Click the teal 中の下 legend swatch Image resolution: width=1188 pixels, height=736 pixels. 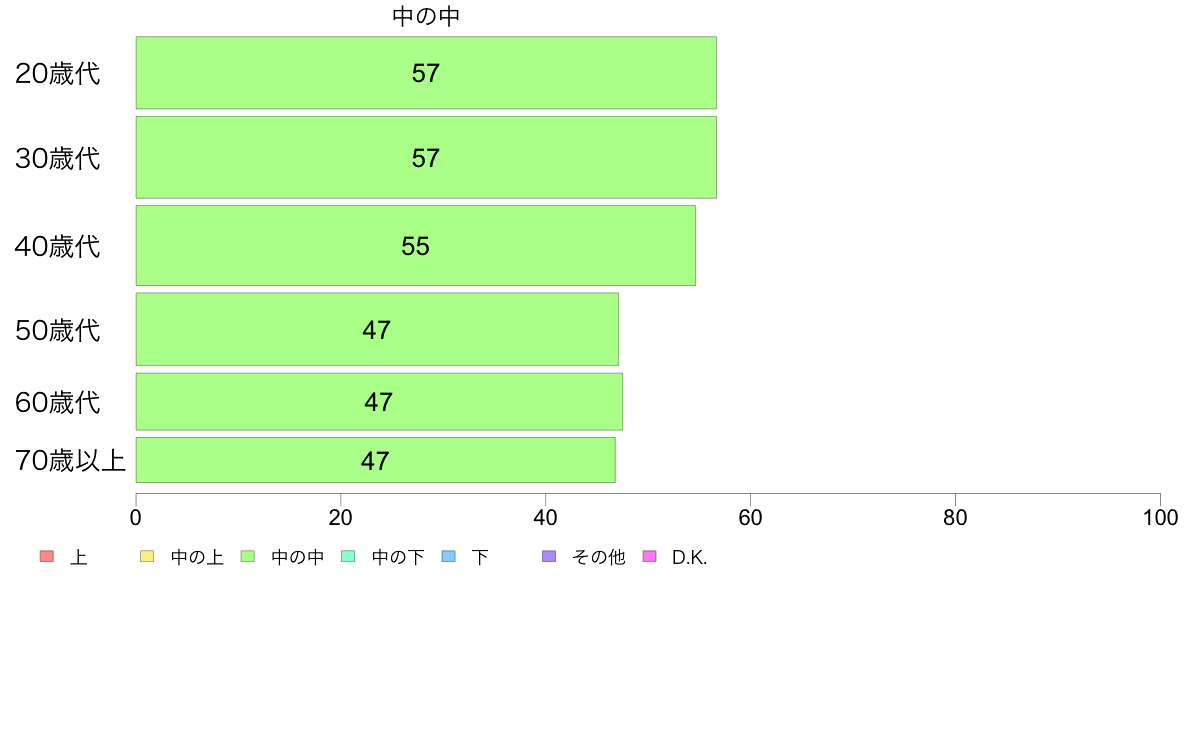[x=349, y=557]
